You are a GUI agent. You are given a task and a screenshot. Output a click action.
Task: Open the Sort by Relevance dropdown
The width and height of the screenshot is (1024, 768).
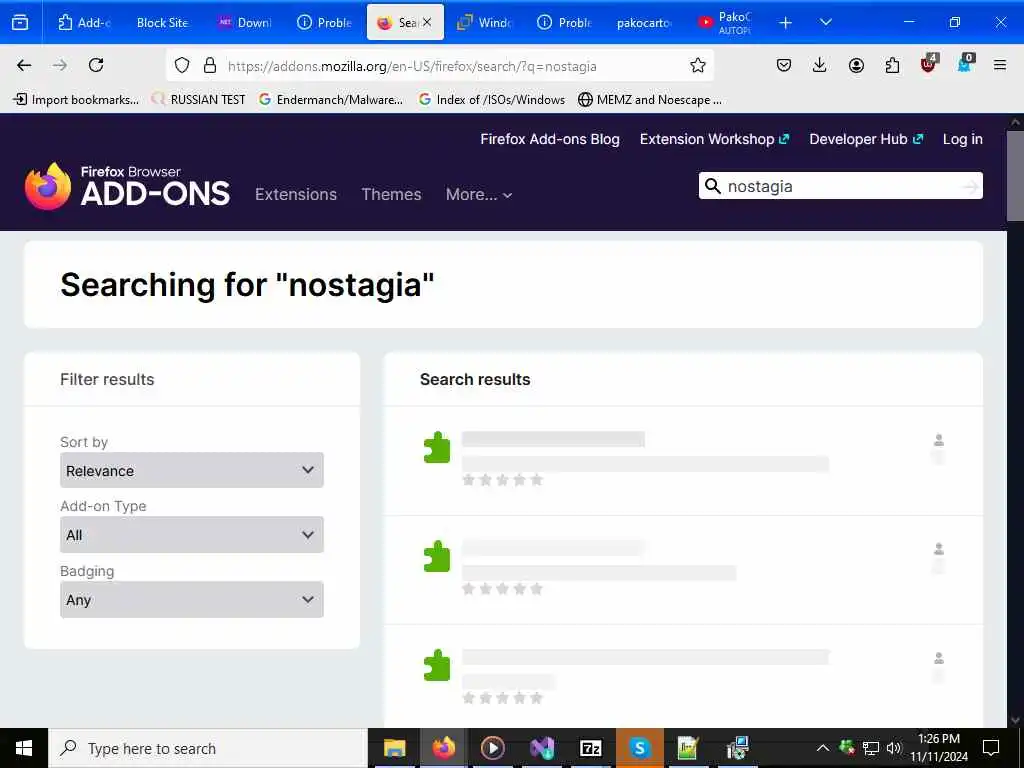[191, 470]
